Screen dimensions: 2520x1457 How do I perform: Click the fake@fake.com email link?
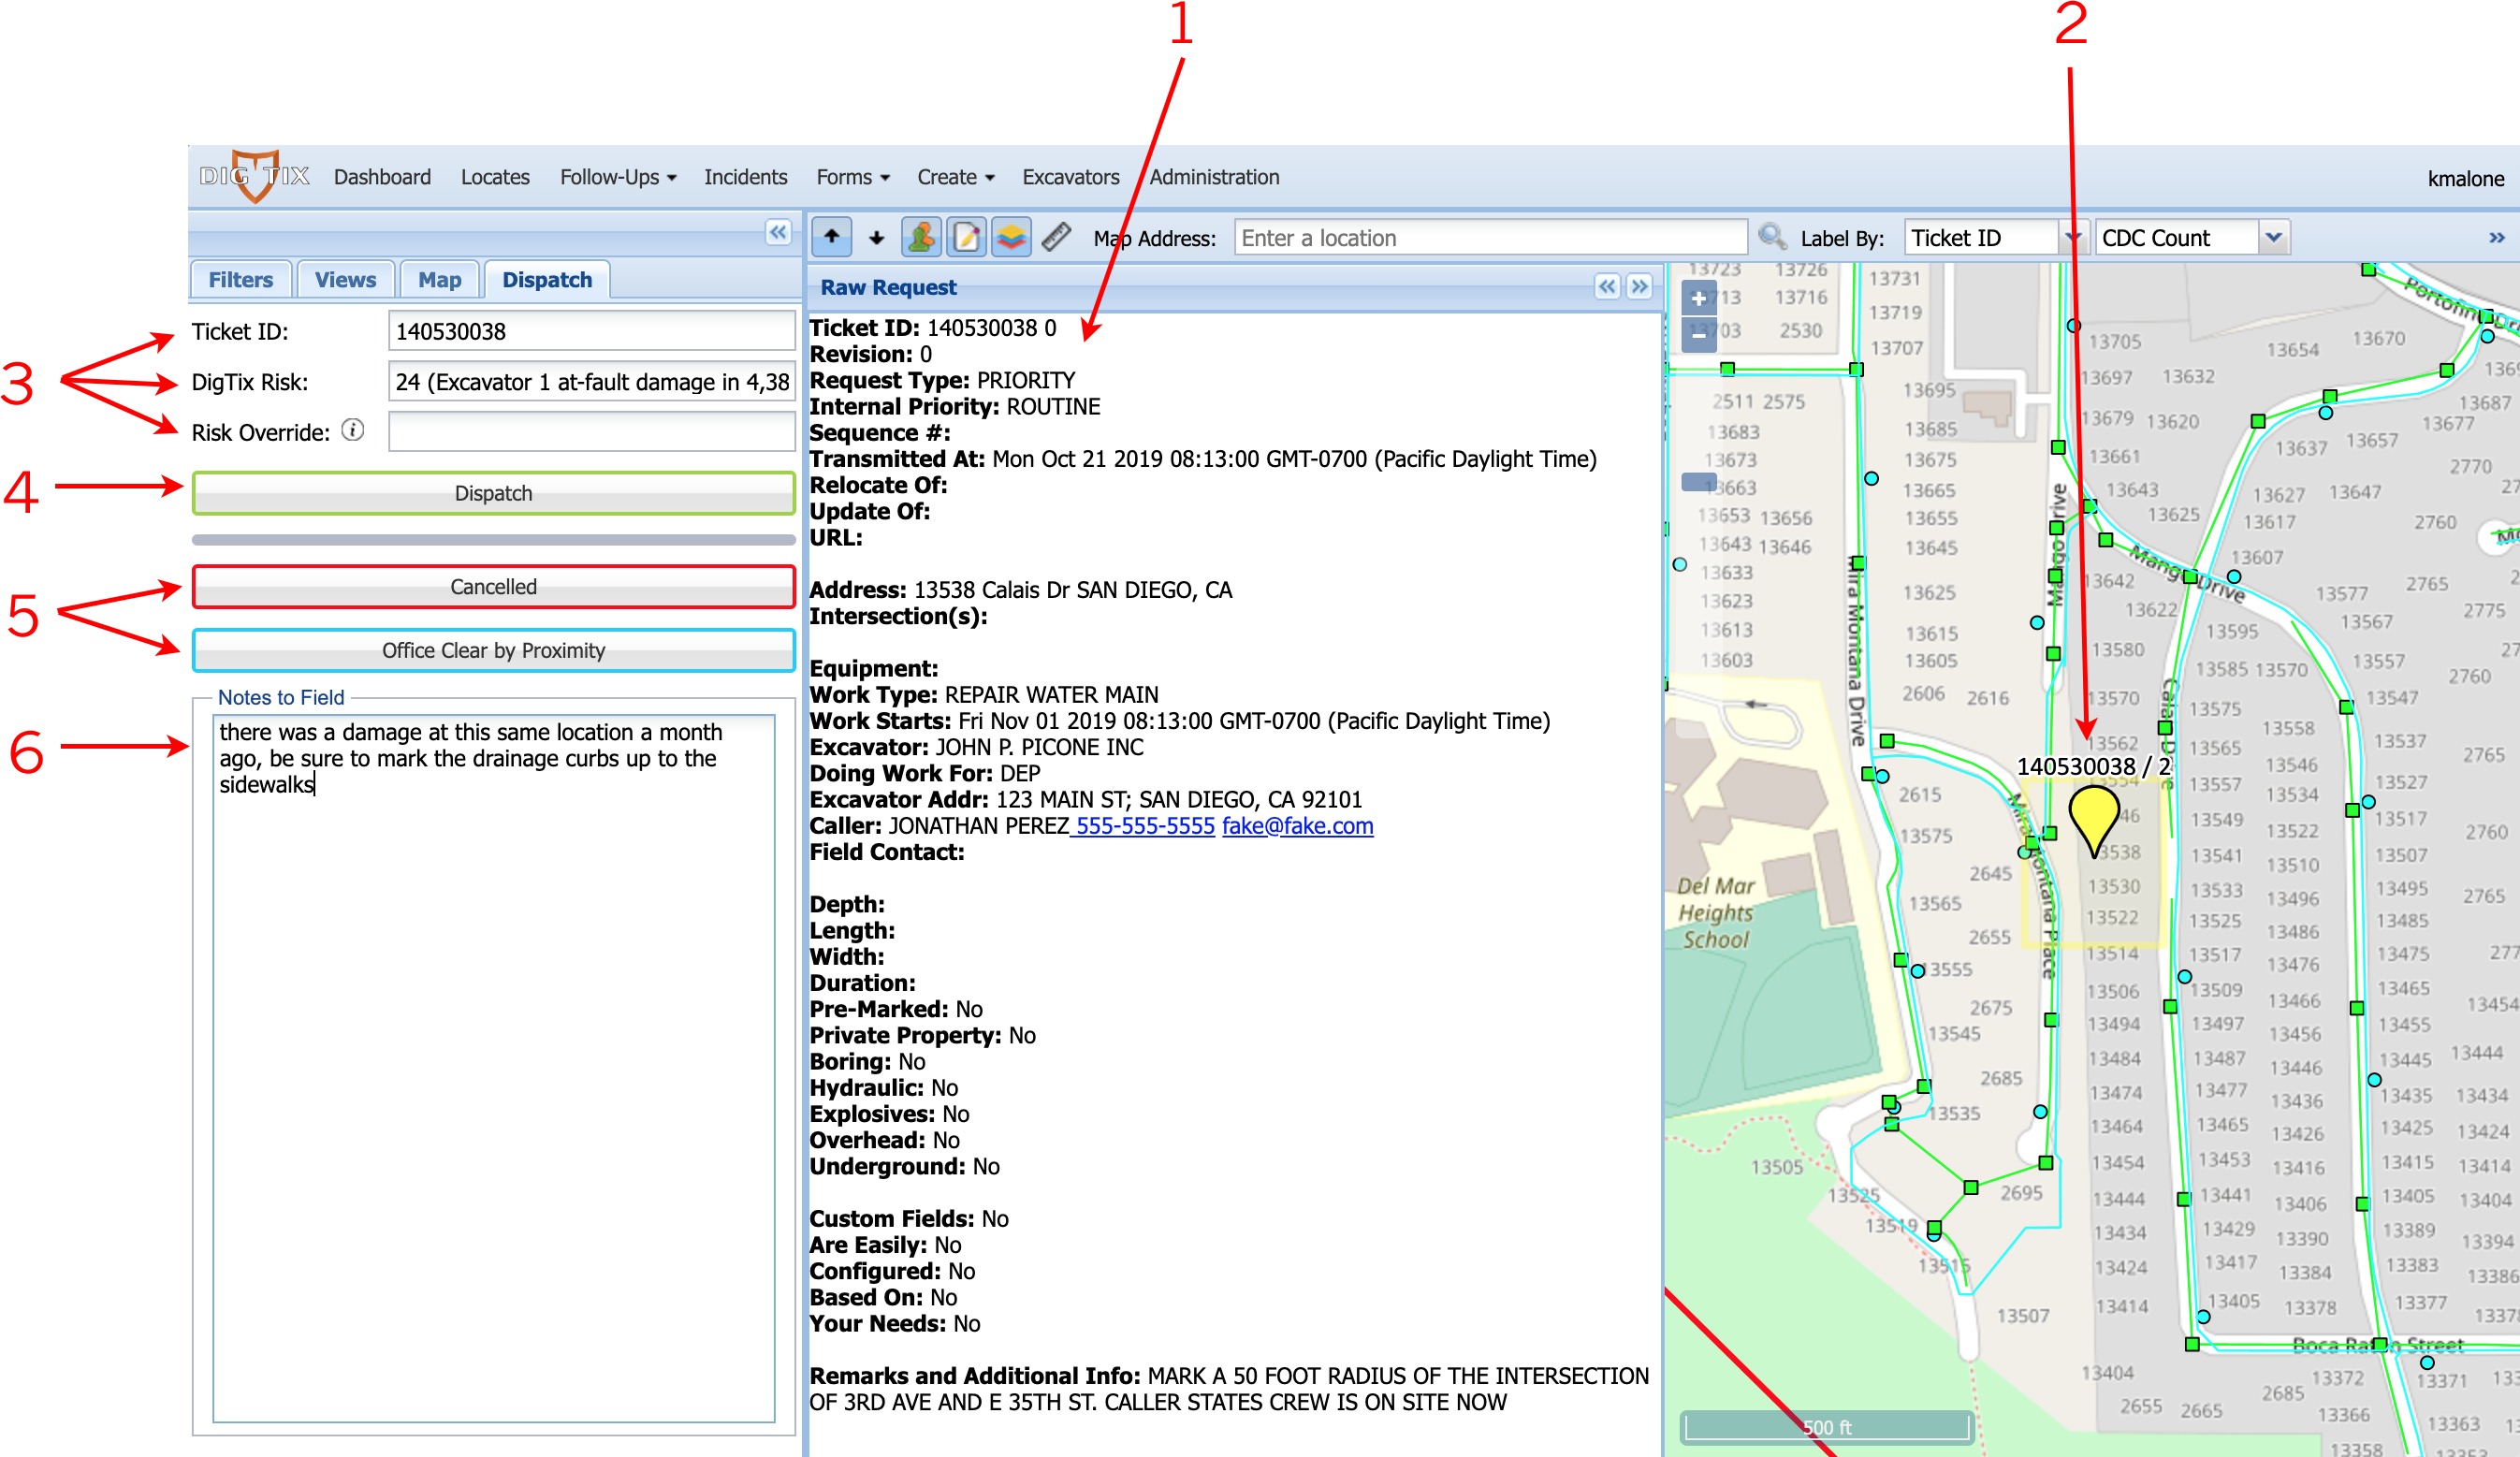point(1297,826)
